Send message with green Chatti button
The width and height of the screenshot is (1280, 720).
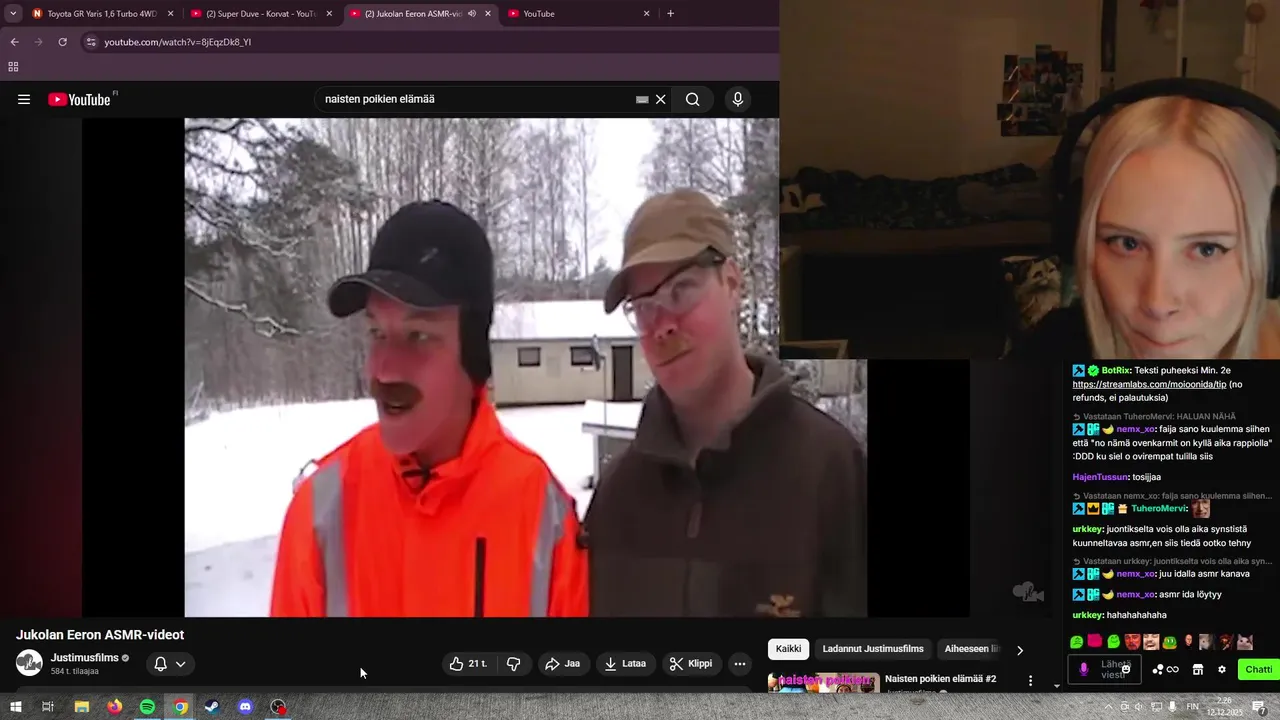tap(1259, 670)
